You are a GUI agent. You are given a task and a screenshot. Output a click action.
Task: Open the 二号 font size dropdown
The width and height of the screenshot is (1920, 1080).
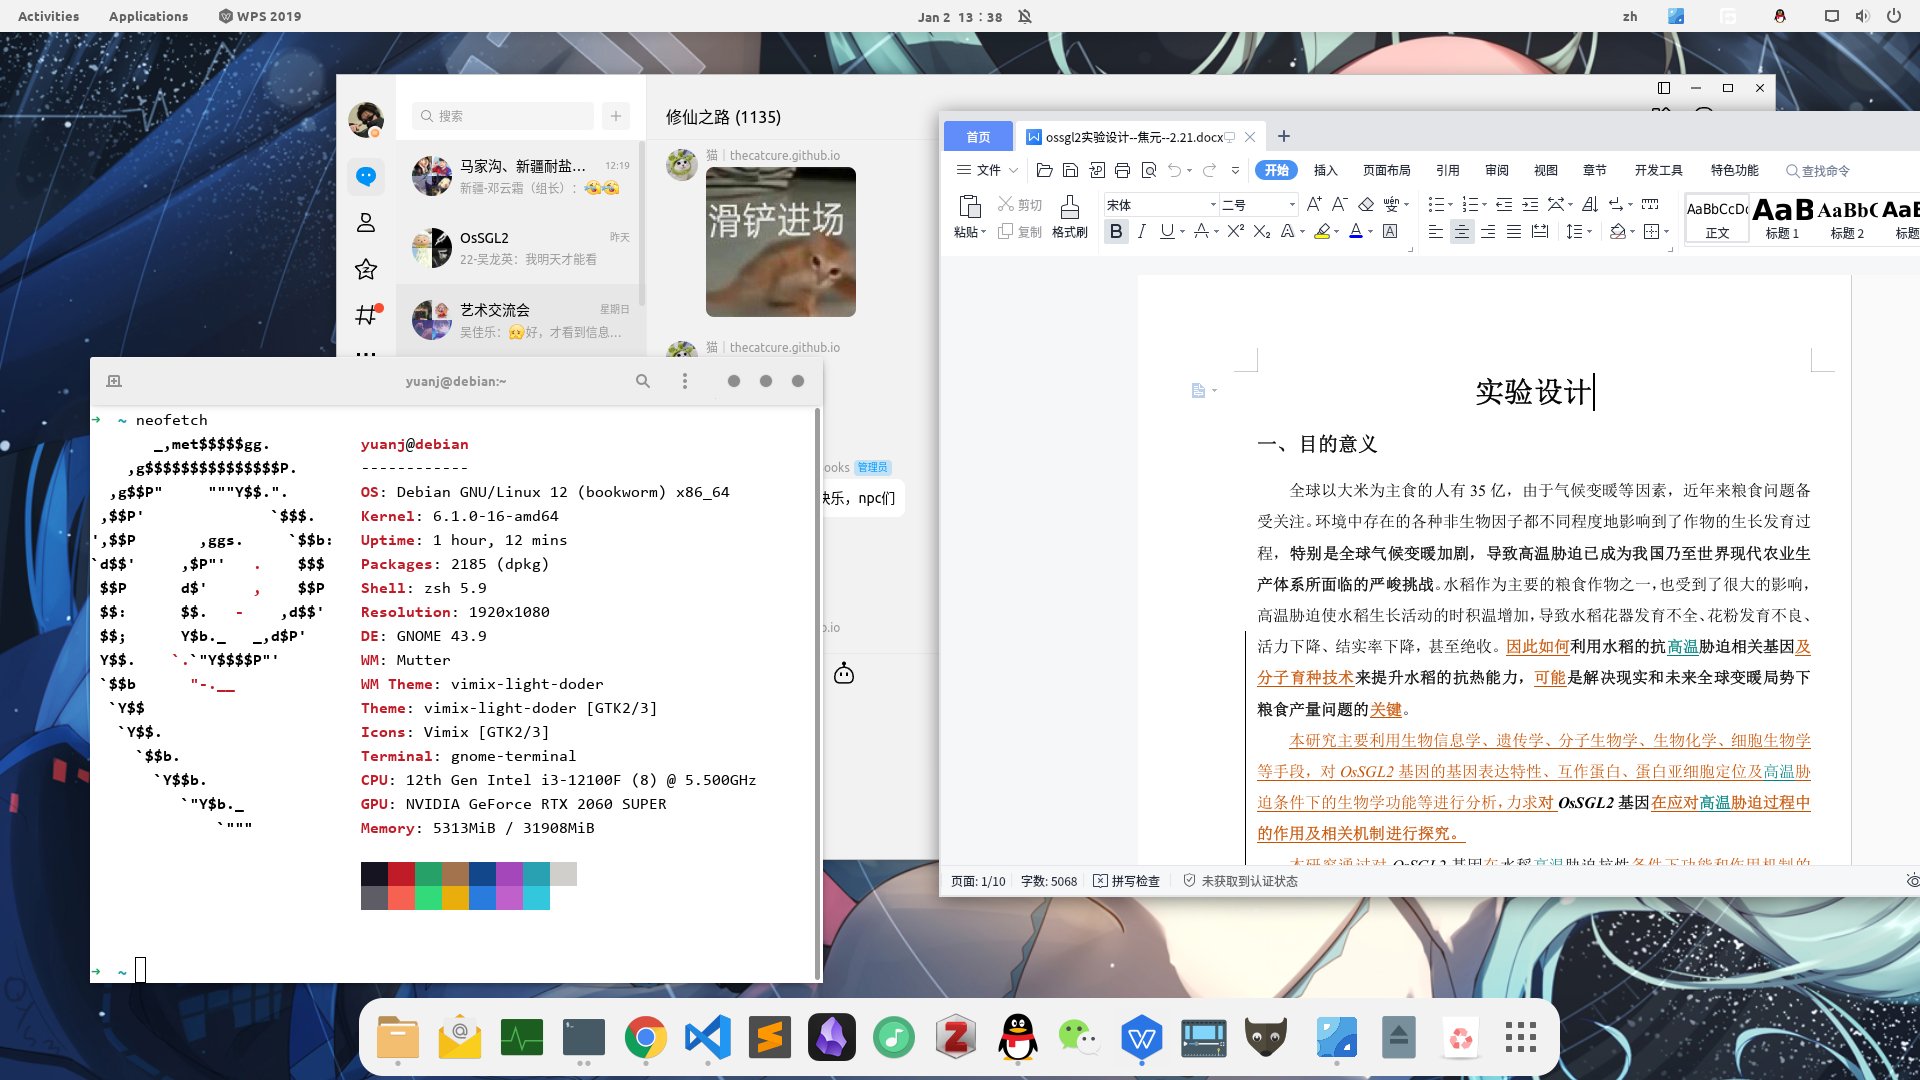point(1292,205)
